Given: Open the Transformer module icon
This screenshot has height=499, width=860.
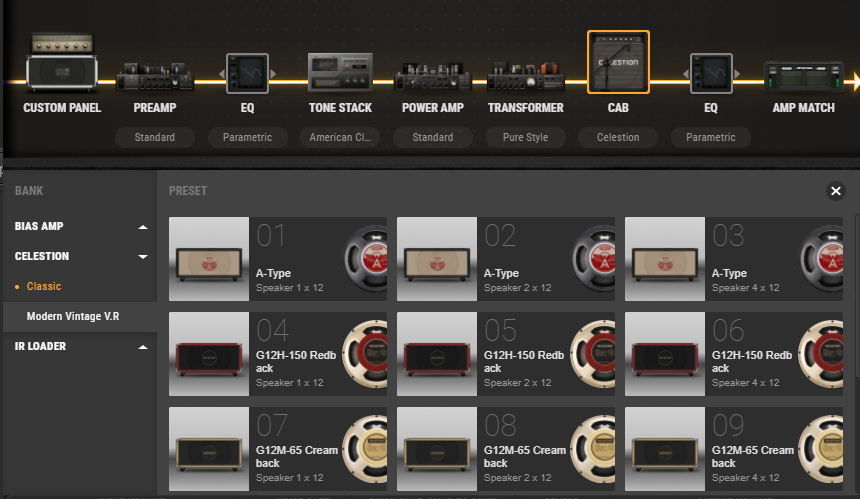Looking at the screenshot, I should point(525,77).
